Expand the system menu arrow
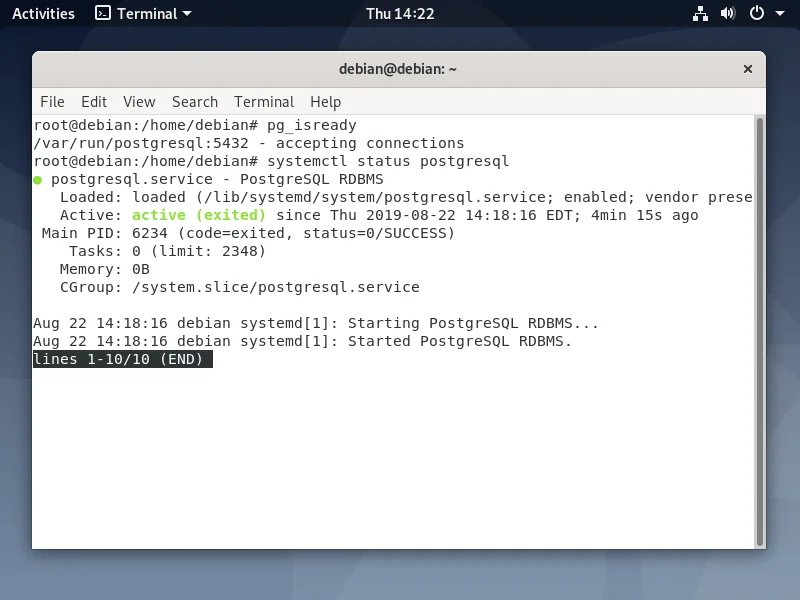The height and width of the screenshot is (600, 800). point(780,14)
